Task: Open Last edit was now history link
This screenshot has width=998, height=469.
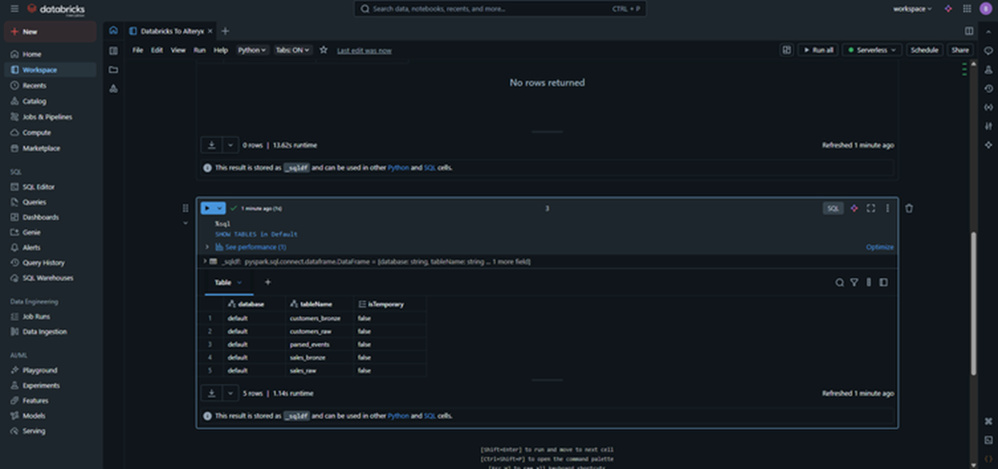Action: [364, 50]
